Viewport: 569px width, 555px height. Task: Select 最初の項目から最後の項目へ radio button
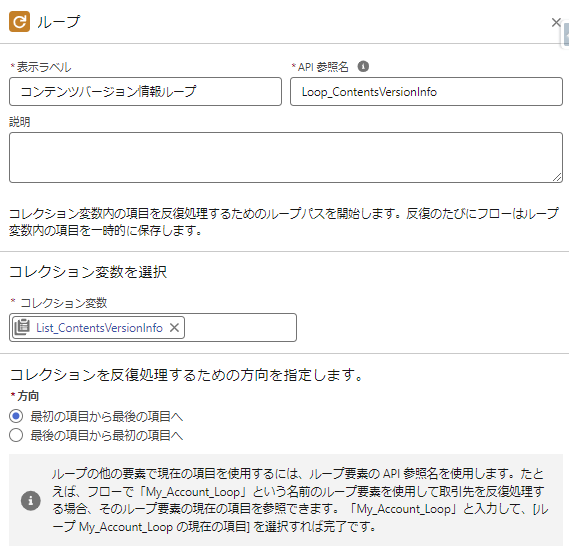(16, 416)
